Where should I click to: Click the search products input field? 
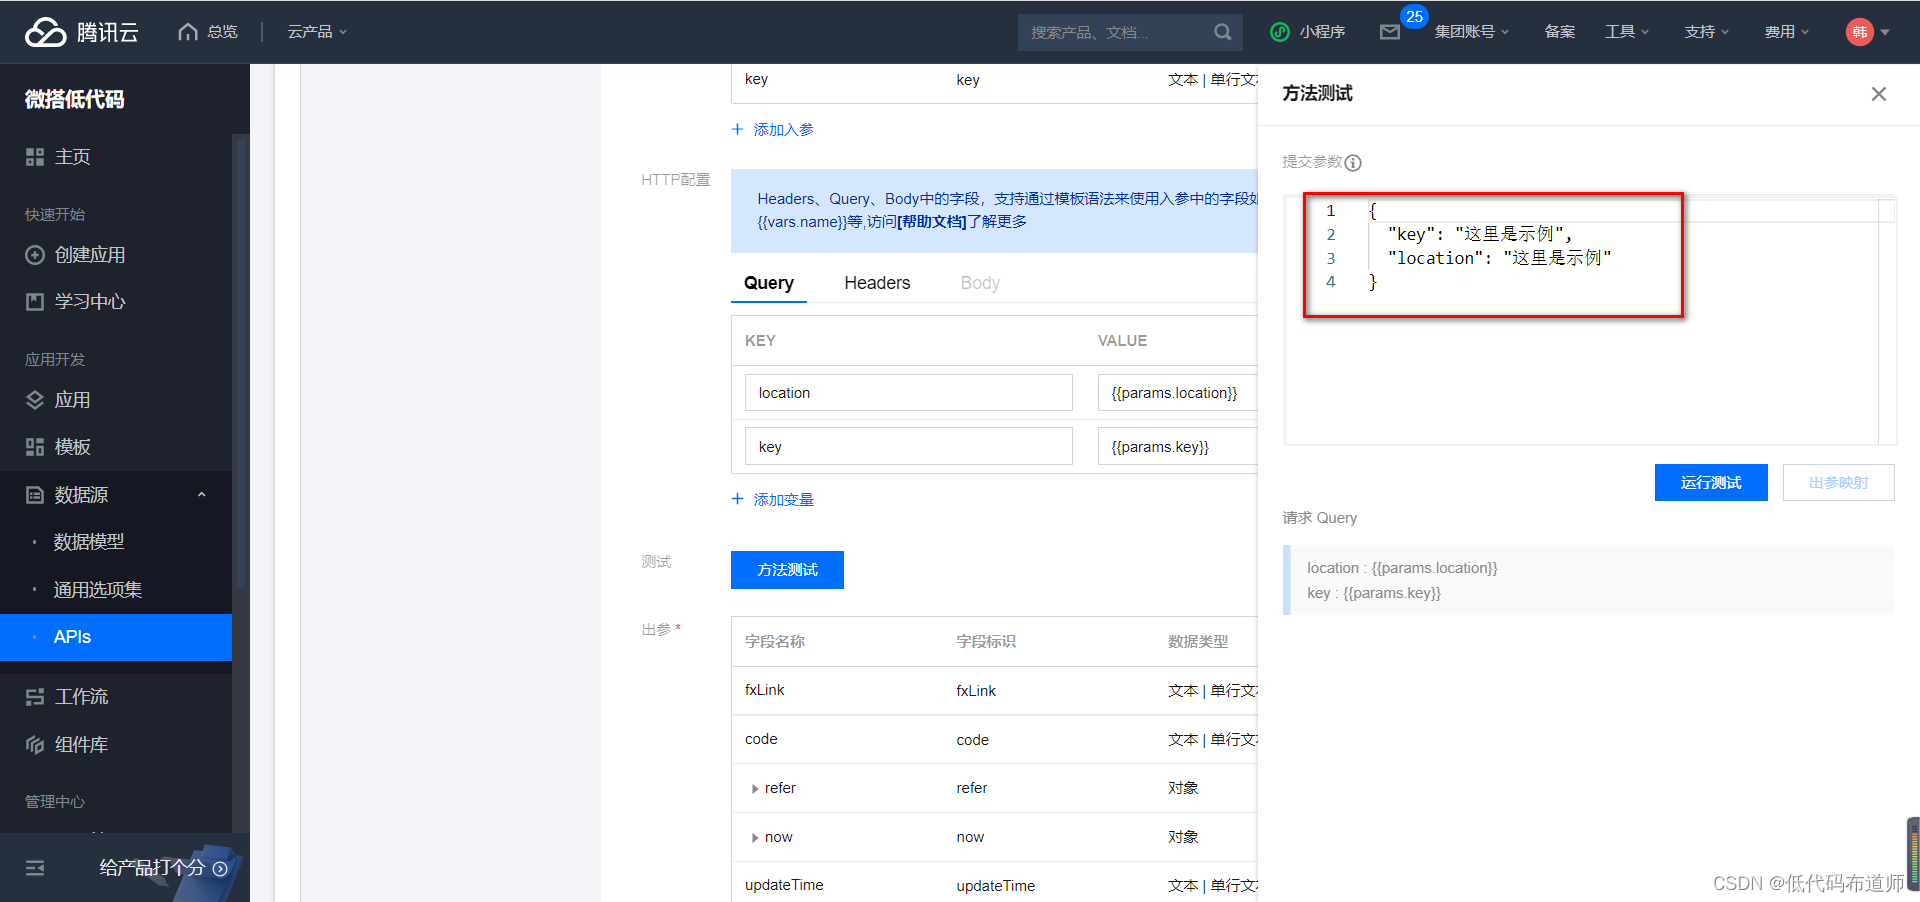(1115, 32)
